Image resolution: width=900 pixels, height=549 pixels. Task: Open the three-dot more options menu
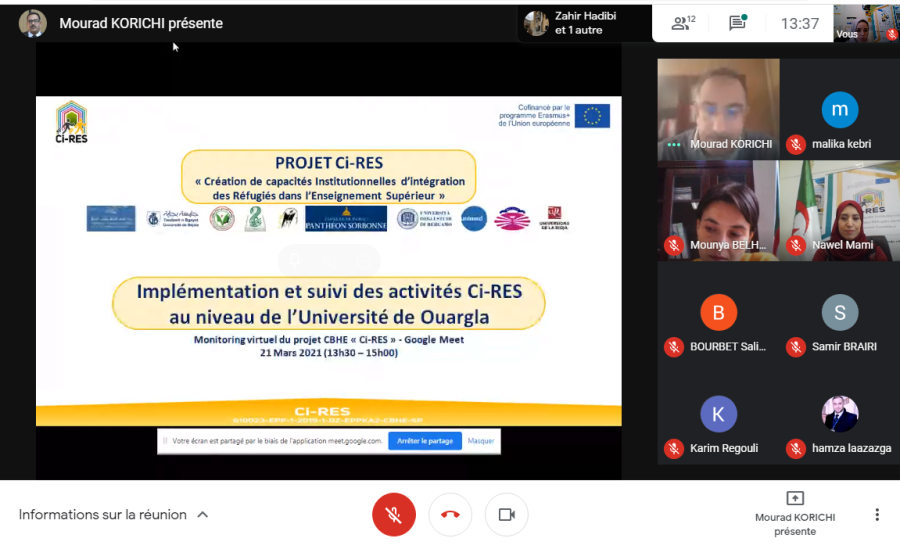click(877, 515)
